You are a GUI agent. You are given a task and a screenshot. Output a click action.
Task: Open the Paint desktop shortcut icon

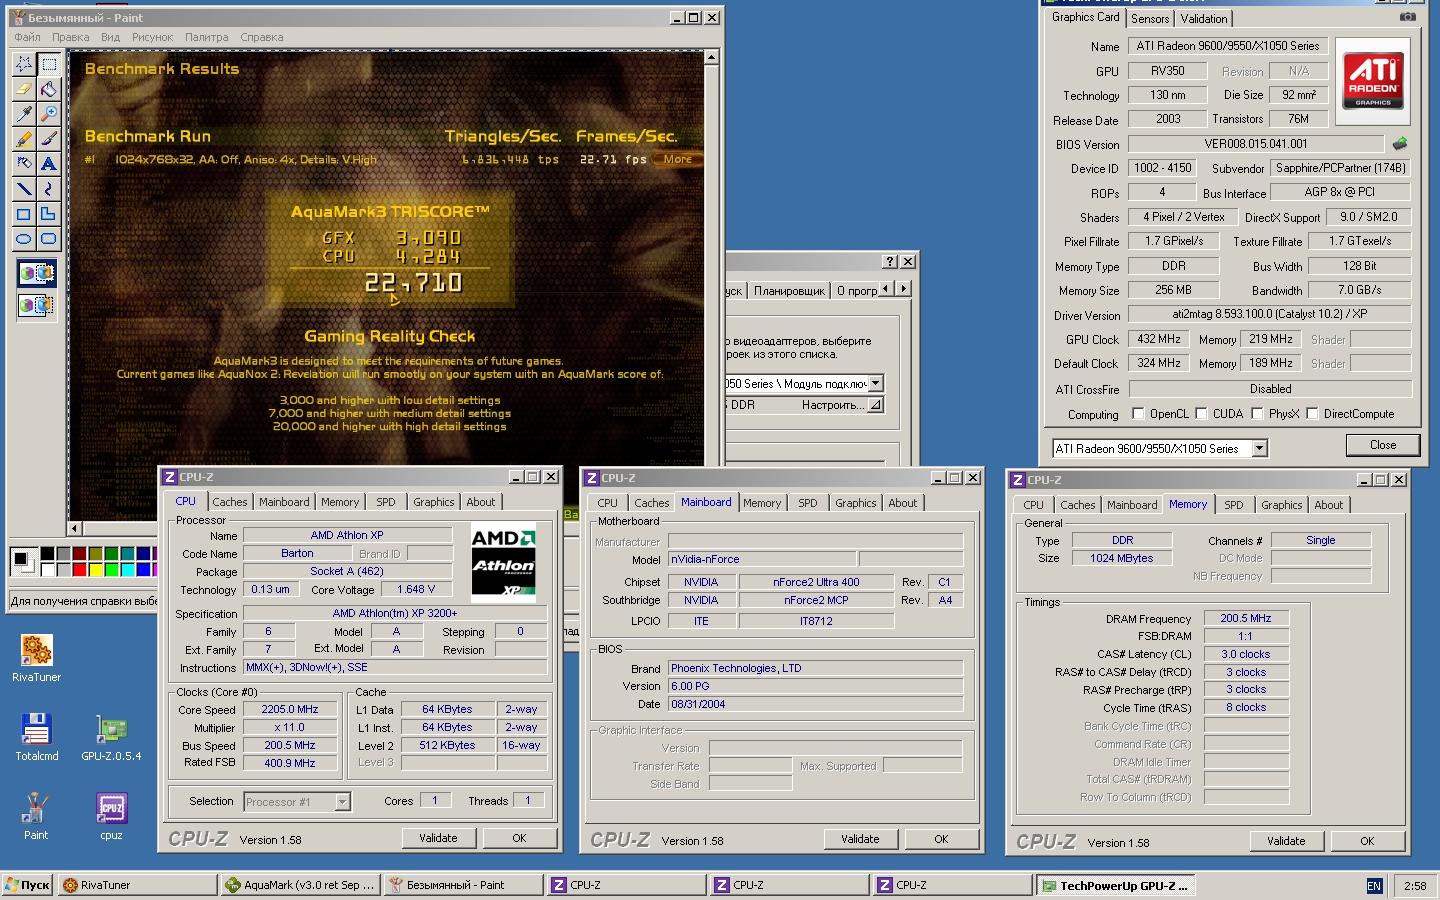pos(36,816)
